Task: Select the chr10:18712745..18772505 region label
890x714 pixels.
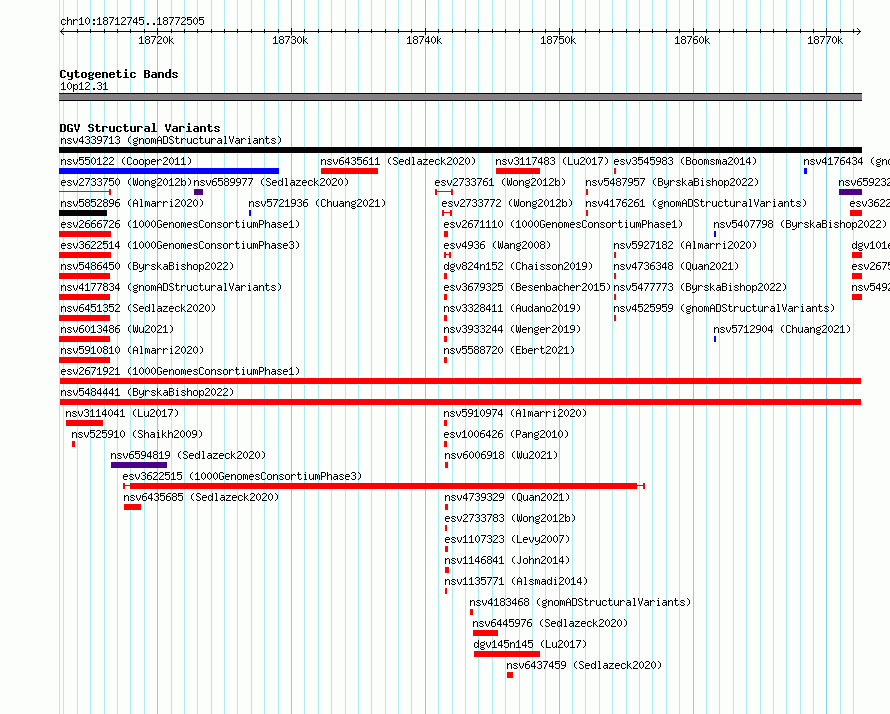Action: click(x=132, y=22)
